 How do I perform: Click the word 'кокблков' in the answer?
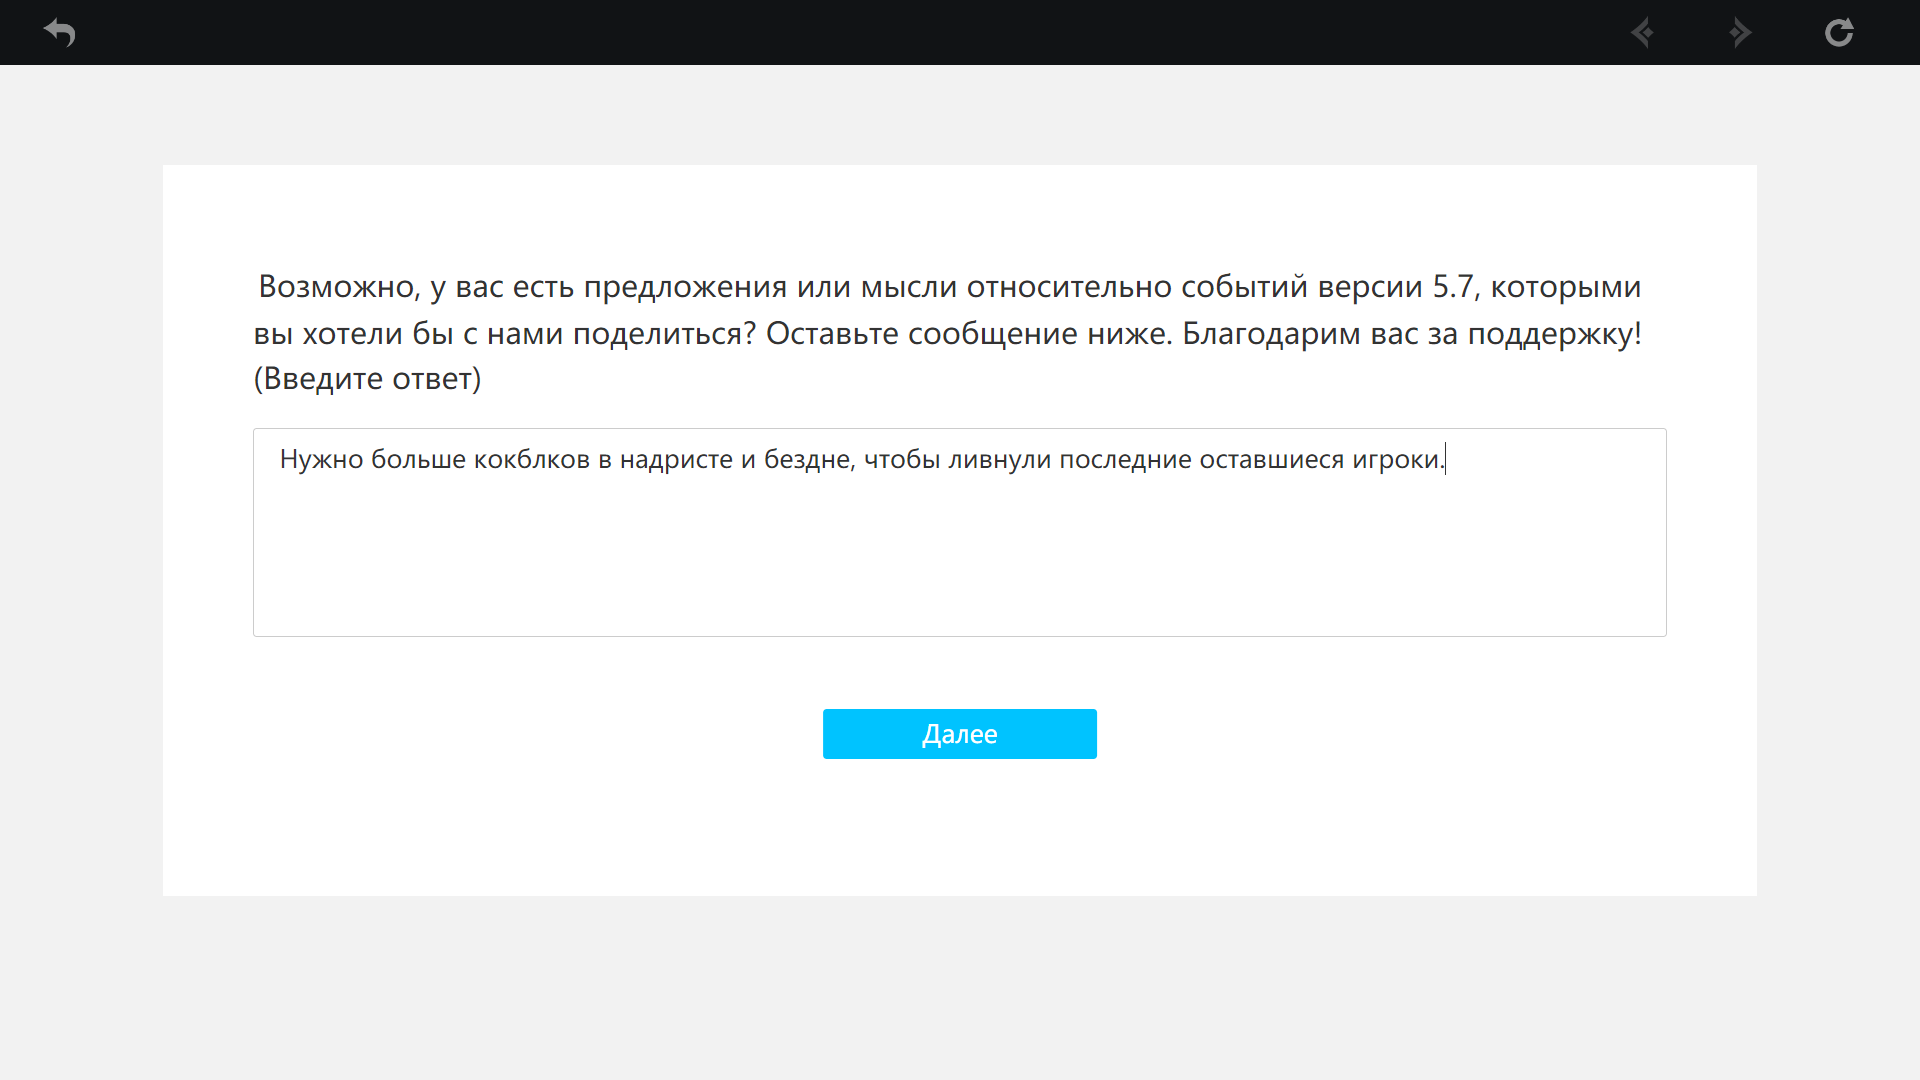point(531,459)
